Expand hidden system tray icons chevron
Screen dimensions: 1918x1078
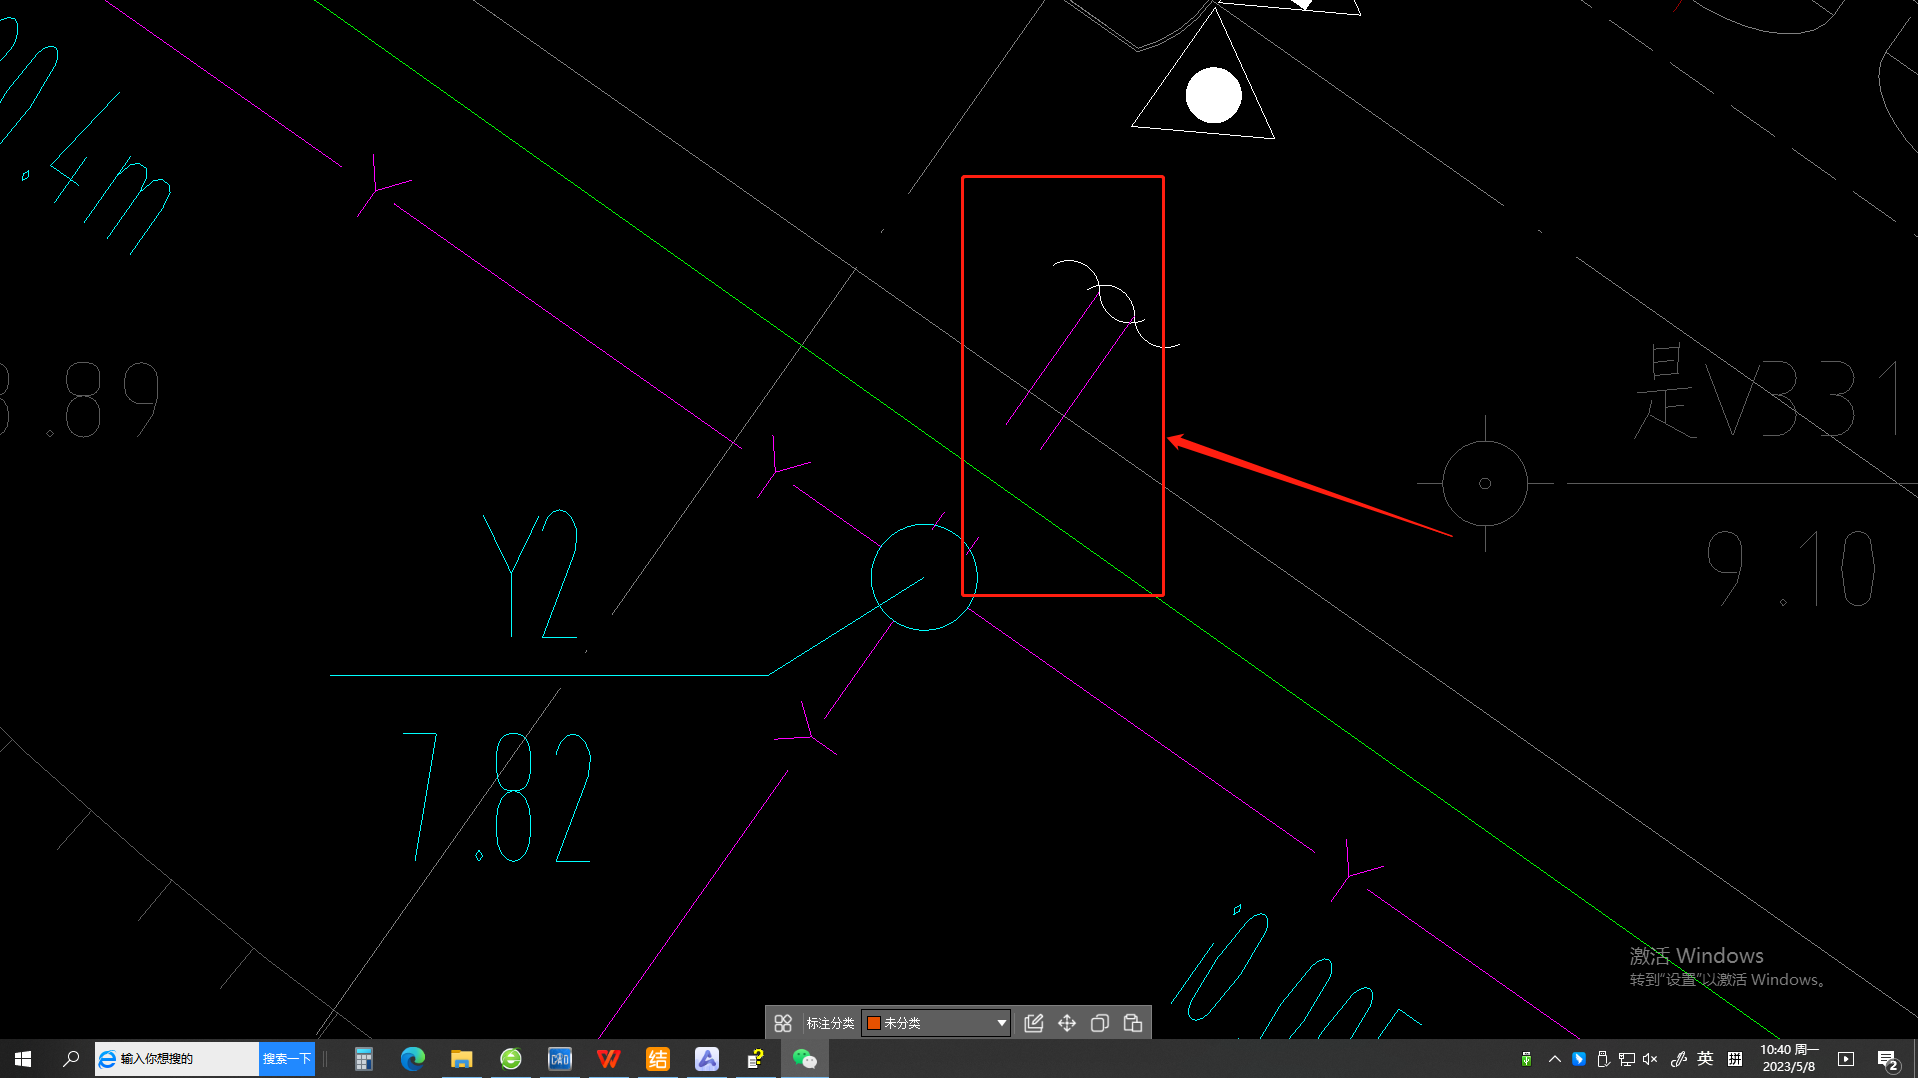pos(1554,1059)
